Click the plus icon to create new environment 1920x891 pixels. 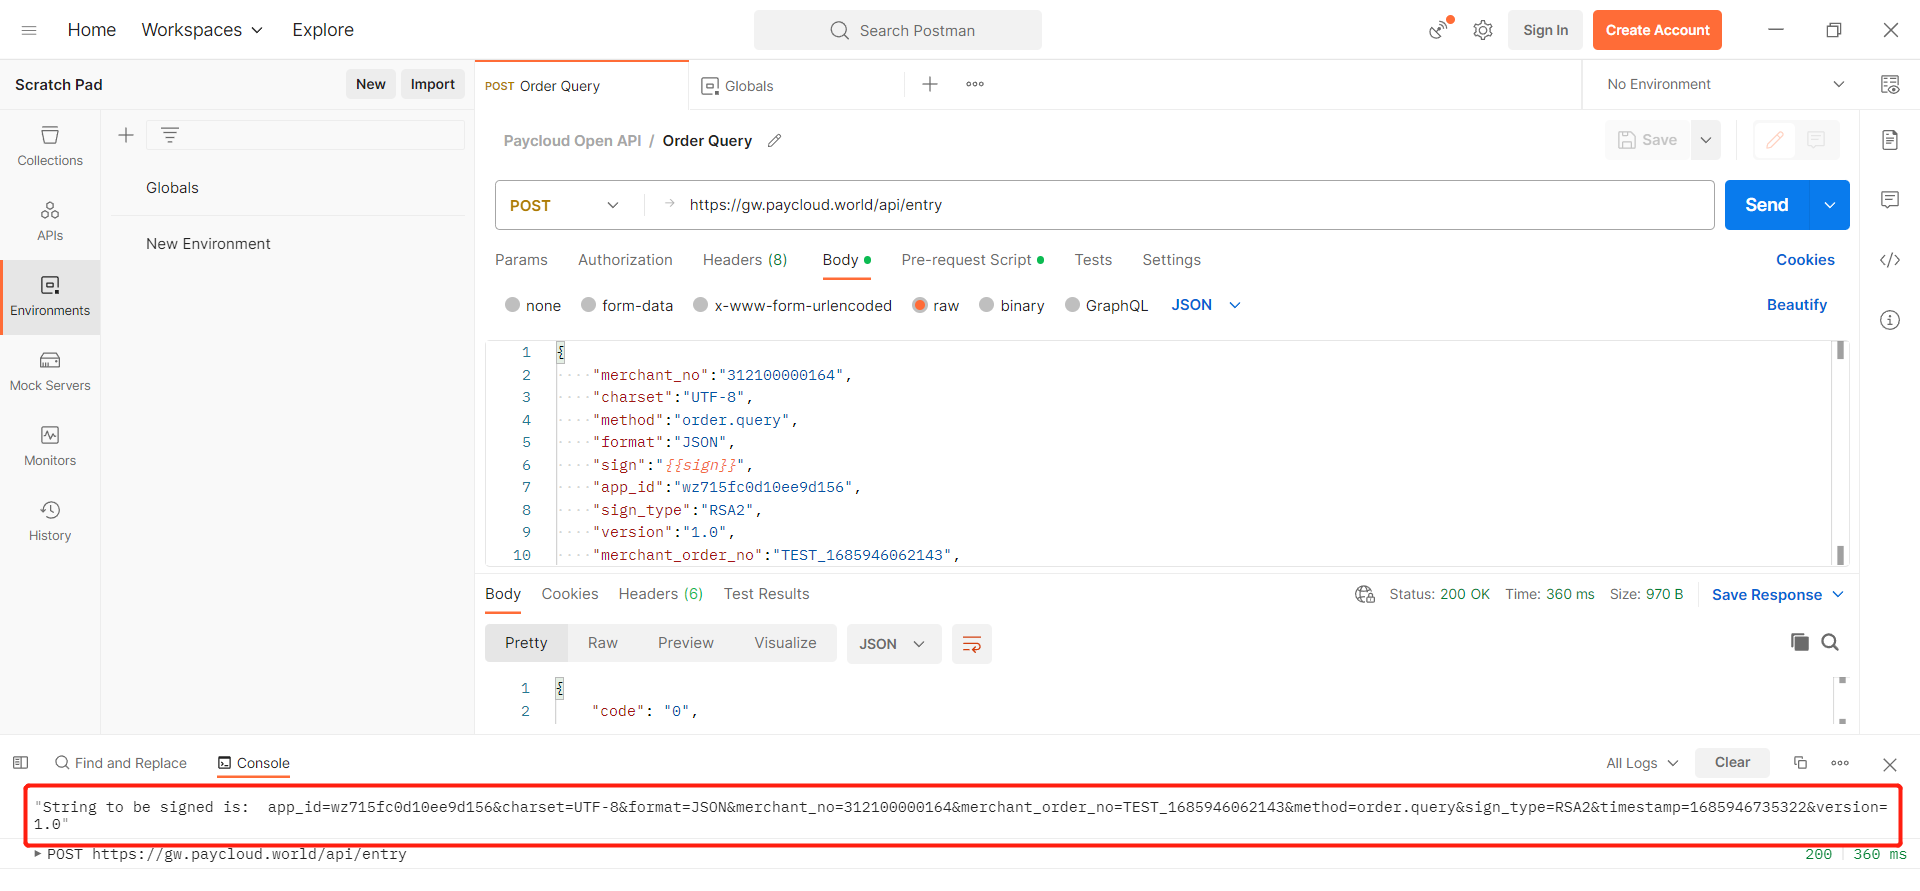126,135
